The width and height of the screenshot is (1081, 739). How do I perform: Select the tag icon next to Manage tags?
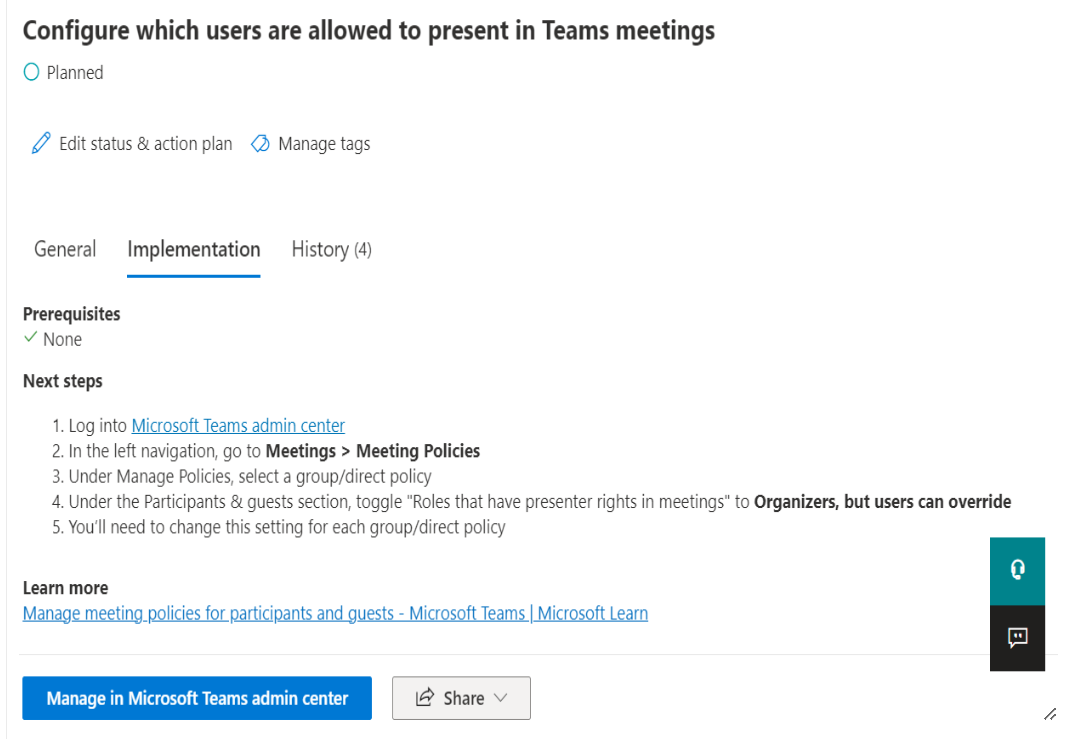[260, 143]
